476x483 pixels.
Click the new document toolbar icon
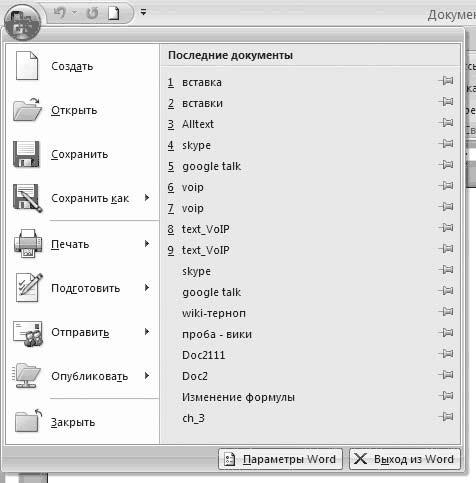pyautogui.click(x=114, y=13)
